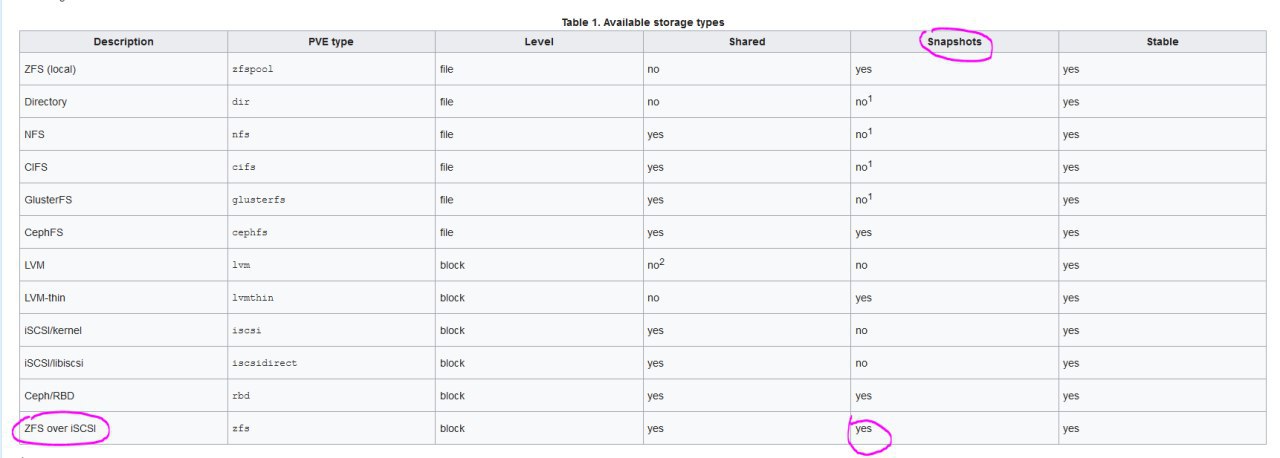Select the Level value 'block' for LVM
Viewport: 1280px width, 458px height.
coord(452,265)
